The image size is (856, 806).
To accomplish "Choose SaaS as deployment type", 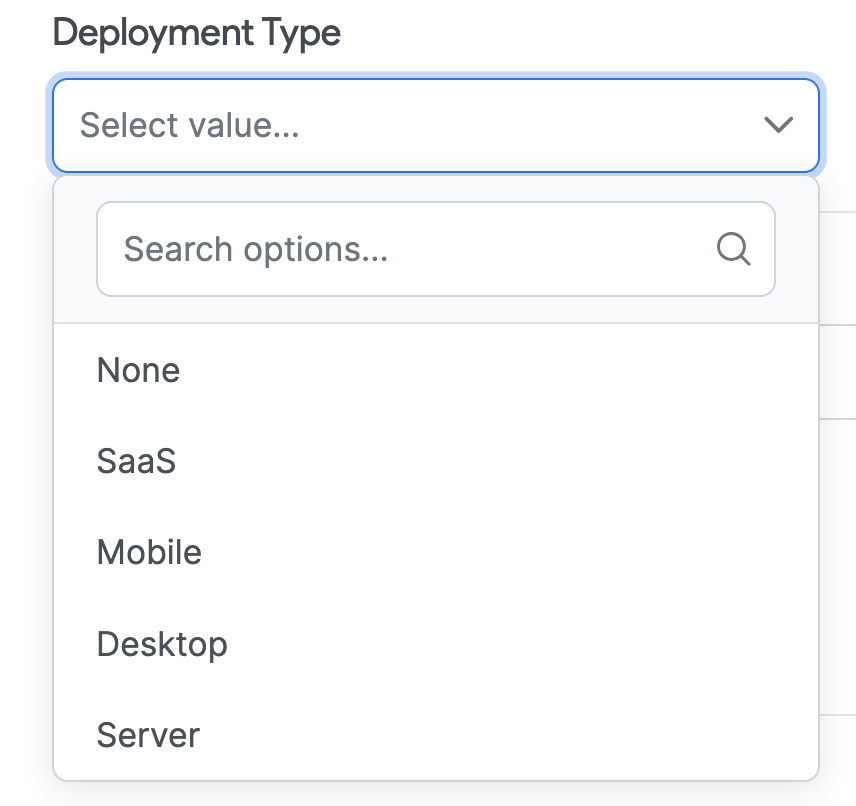I will pyautogui.click(x=136, y=461).
